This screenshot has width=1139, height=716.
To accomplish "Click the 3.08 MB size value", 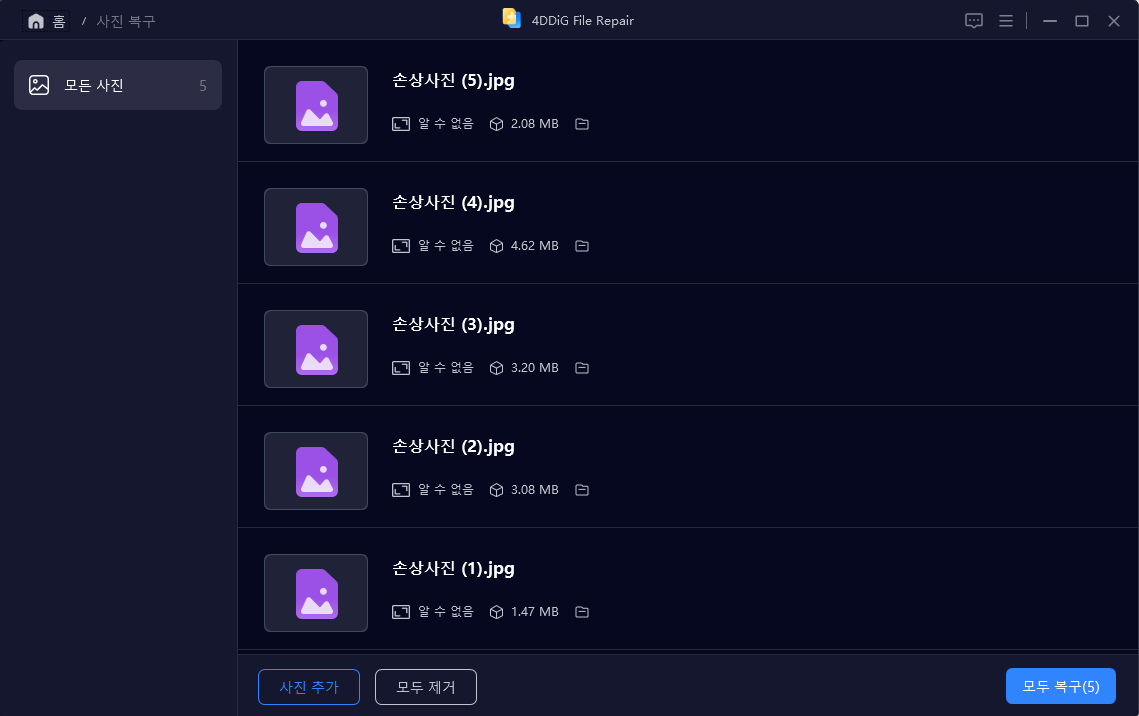I will click(x=535, y=490).
